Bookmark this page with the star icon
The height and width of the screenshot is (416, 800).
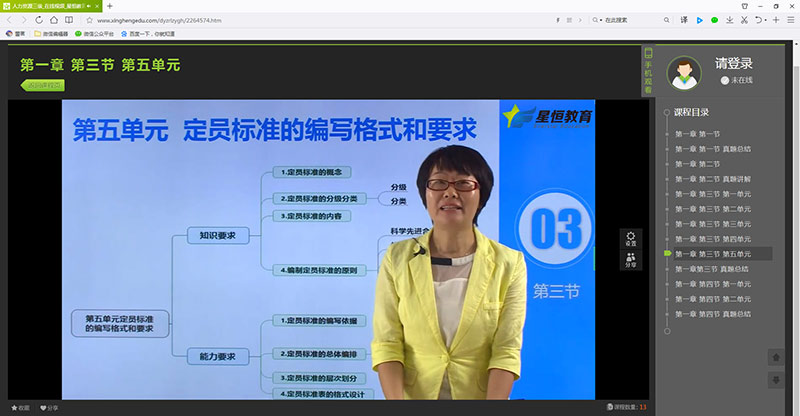tap(89, 20)
